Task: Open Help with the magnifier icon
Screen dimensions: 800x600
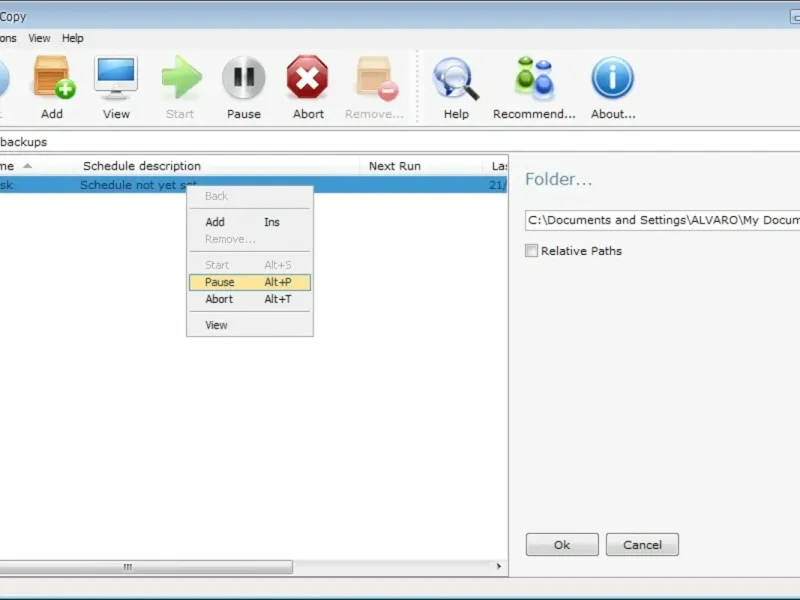Action: tap(456, 87)
